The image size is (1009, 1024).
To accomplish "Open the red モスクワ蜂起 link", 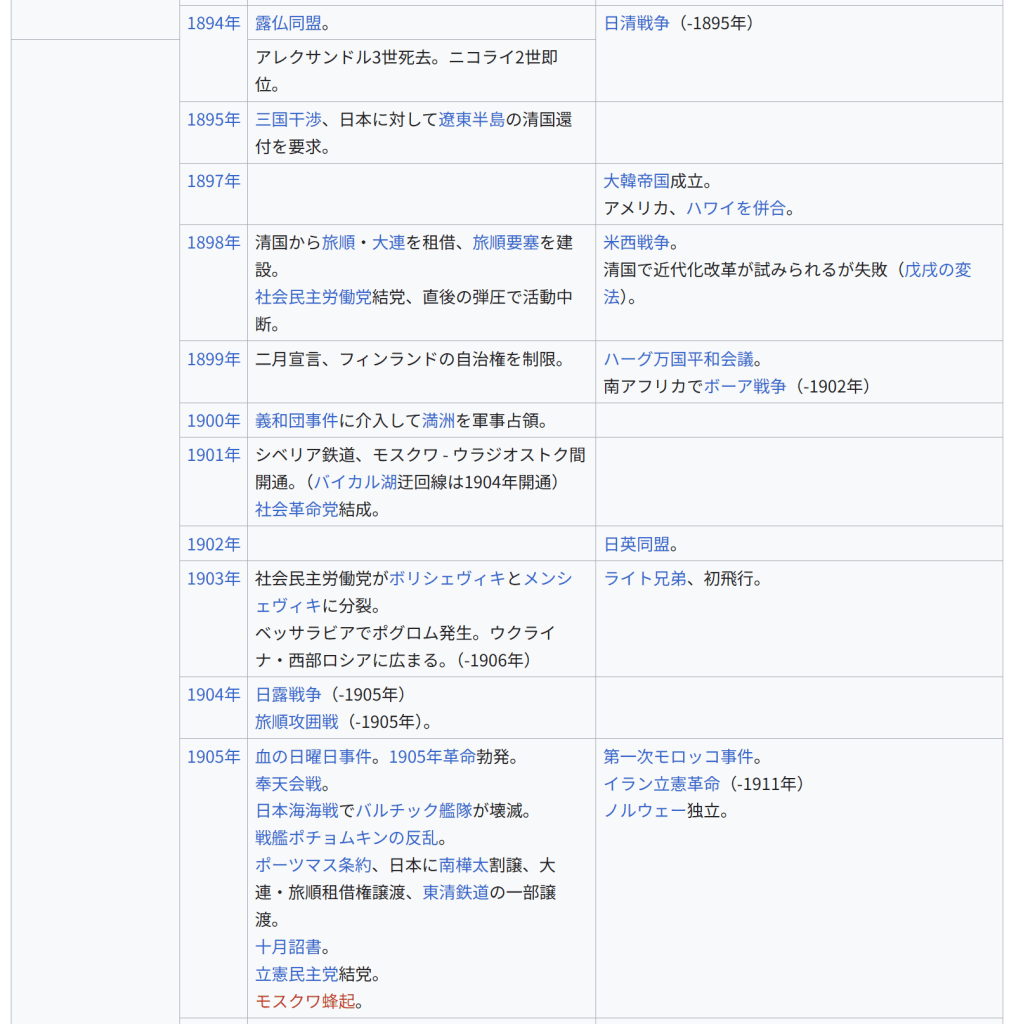I will point(305,1001).
